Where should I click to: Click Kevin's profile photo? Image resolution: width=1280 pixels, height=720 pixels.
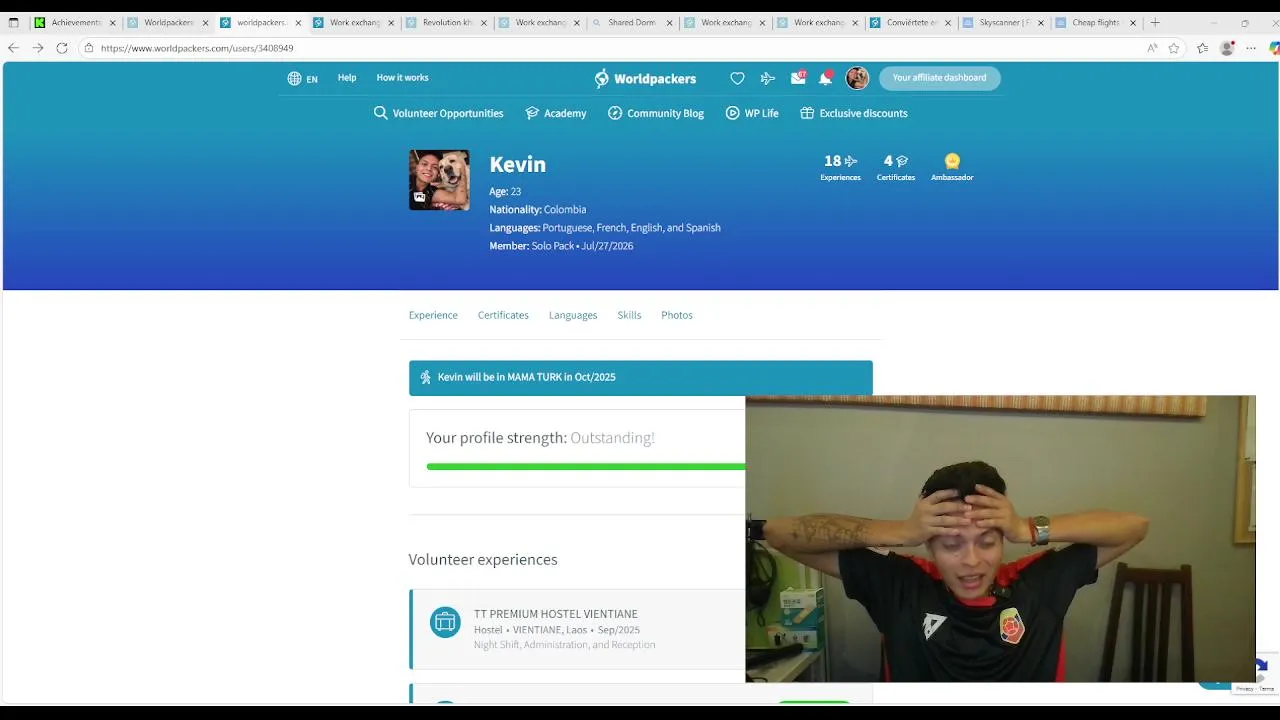pyautogui.click(x=439, y=180)
